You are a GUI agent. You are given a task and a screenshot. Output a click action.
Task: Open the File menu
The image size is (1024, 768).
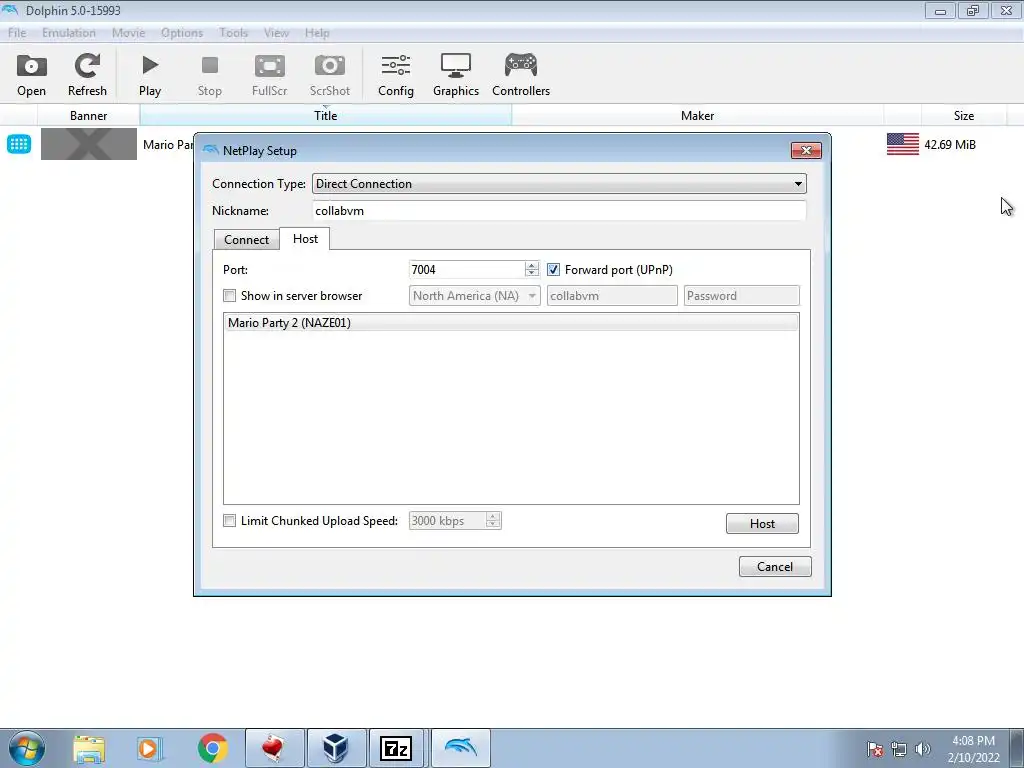17,33
